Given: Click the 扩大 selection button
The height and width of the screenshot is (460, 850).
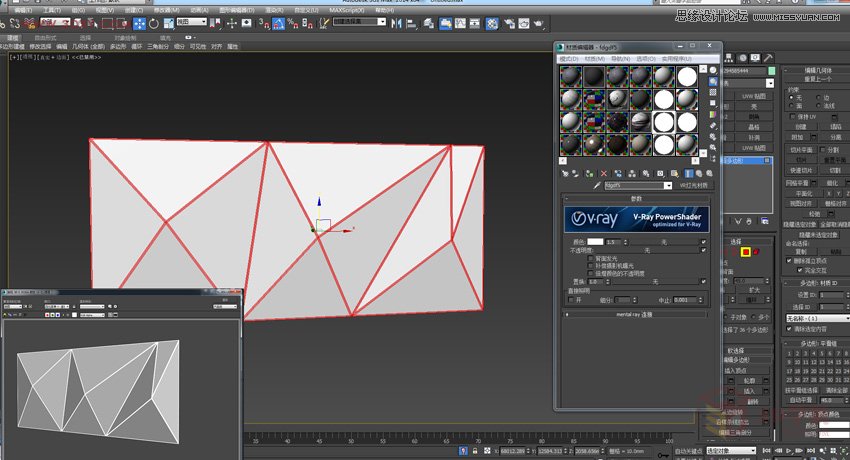Looking at the screenshot, I should 755,290.
